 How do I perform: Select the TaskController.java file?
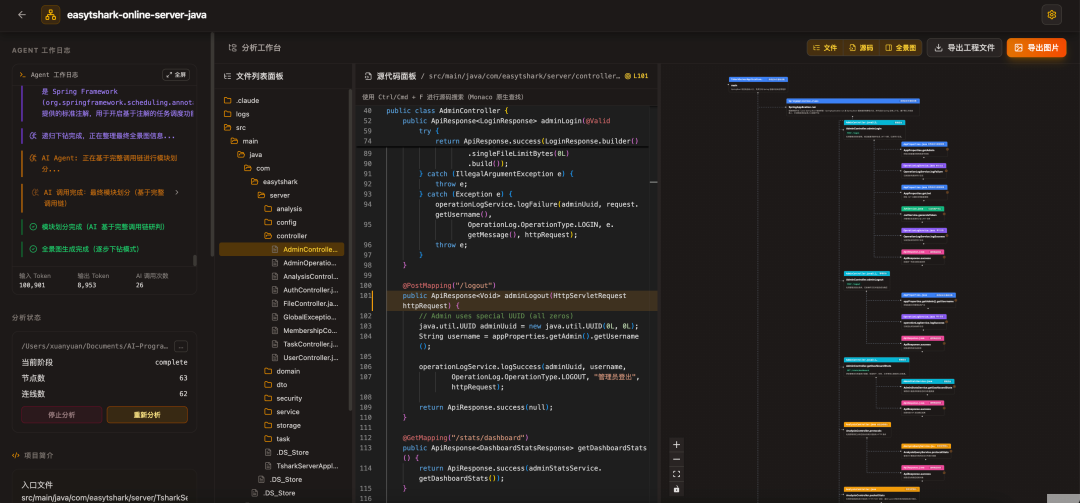click(310, 344)
